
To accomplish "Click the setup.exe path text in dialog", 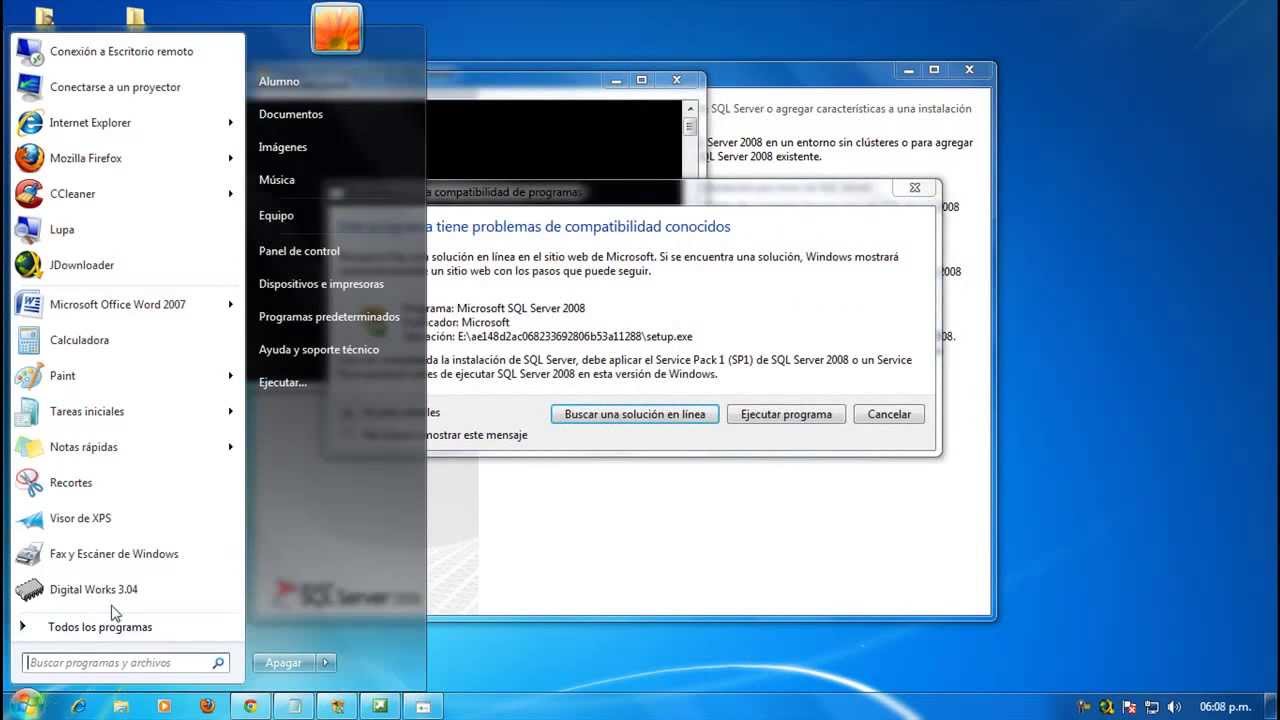I will [x=575, y=337].
